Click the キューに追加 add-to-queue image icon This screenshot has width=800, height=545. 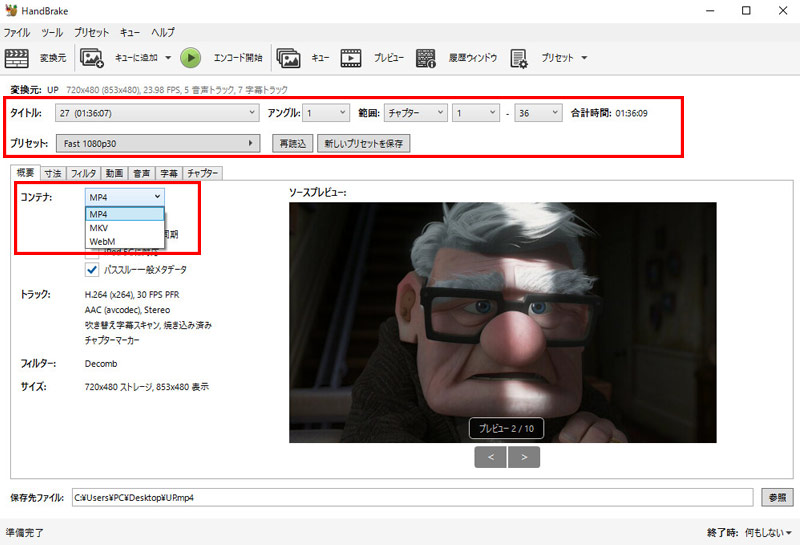coord(92,58)
